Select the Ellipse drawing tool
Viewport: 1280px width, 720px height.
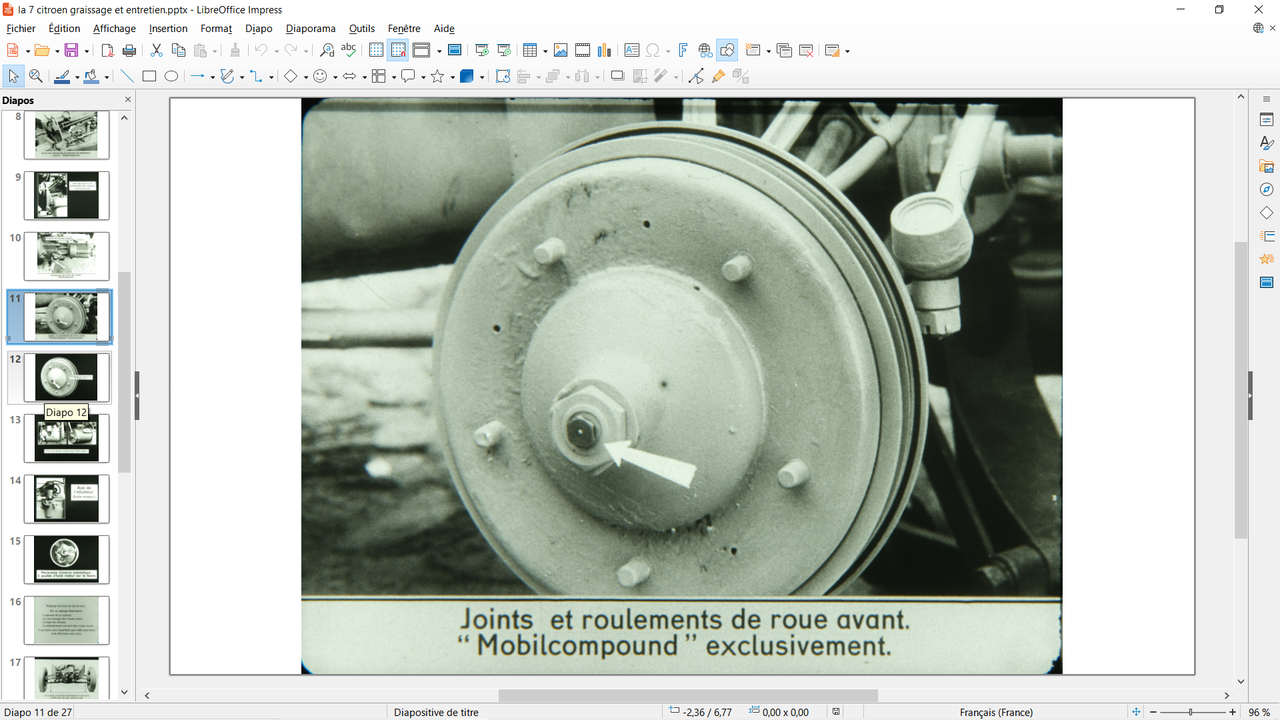point(171,76)
